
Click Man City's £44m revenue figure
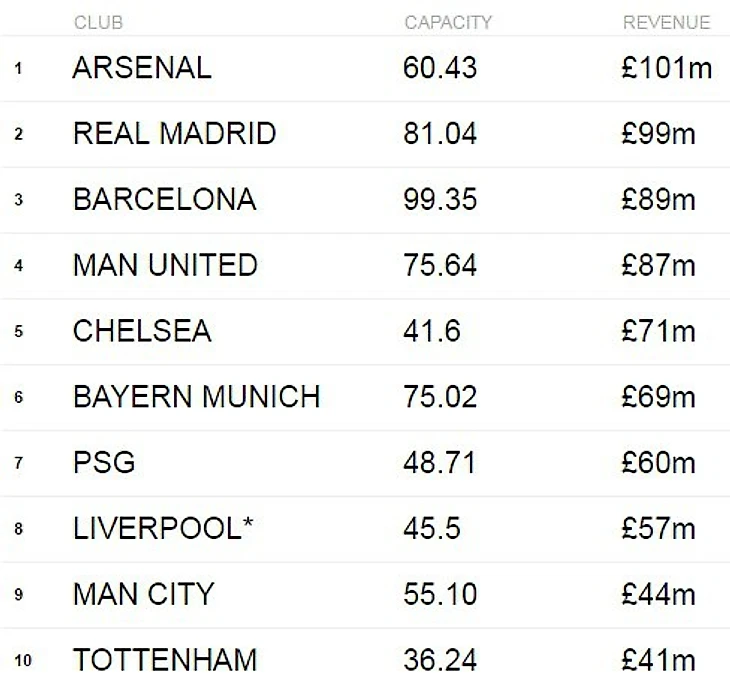click(x=657, y=595)
